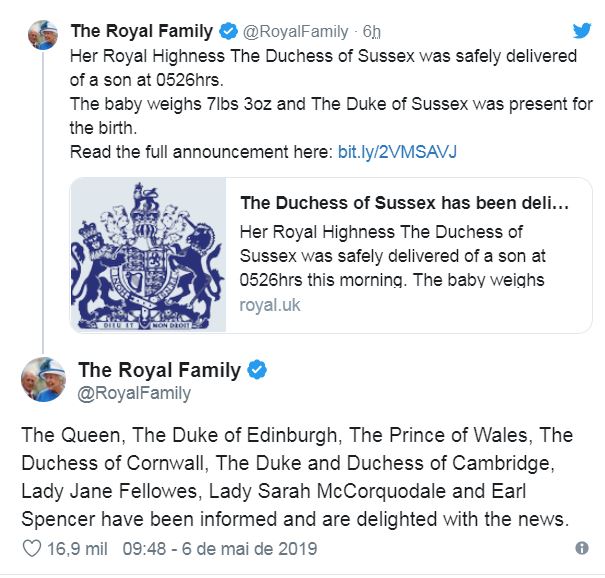Viewport: 605px width, 578px height.
Task: Click The Royal Family name in the lower tweet
Action: point(159,370)
